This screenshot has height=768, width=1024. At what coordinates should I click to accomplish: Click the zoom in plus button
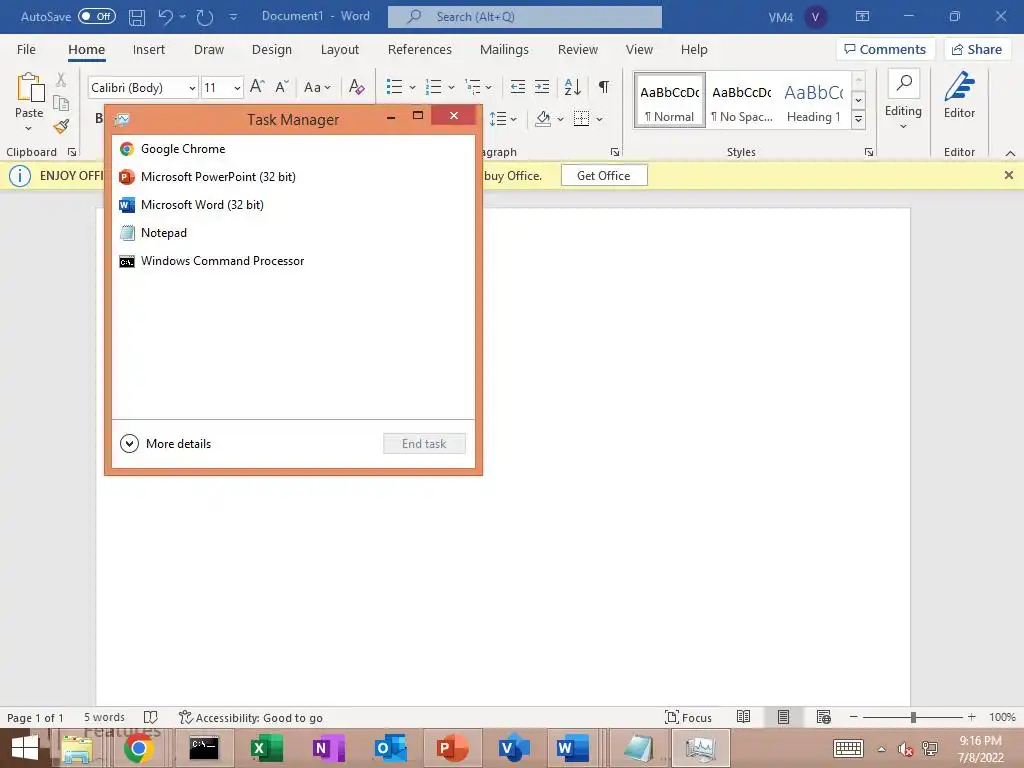pyautogui.click(x=971, y=717)
